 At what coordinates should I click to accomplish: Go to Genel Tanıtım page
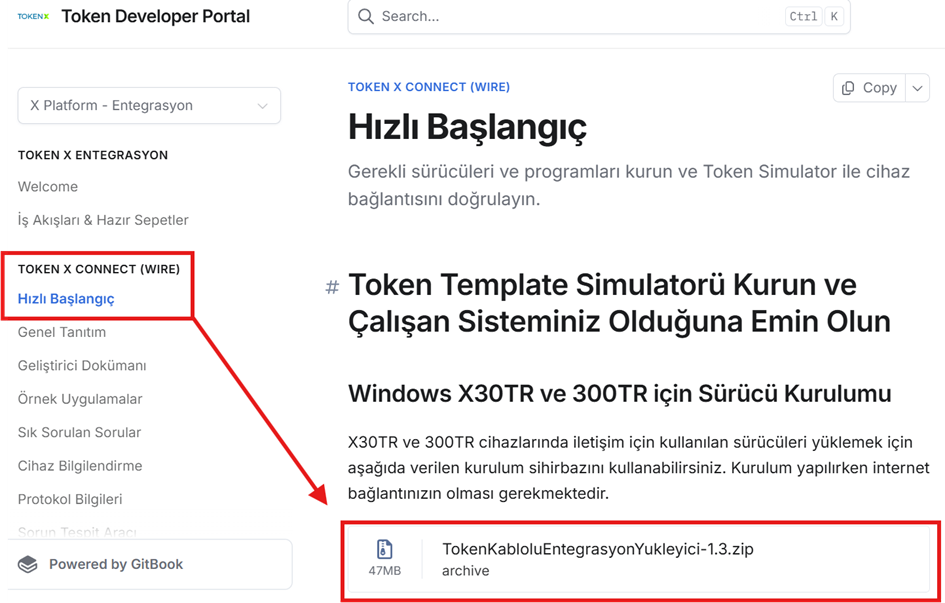point(62,332)
